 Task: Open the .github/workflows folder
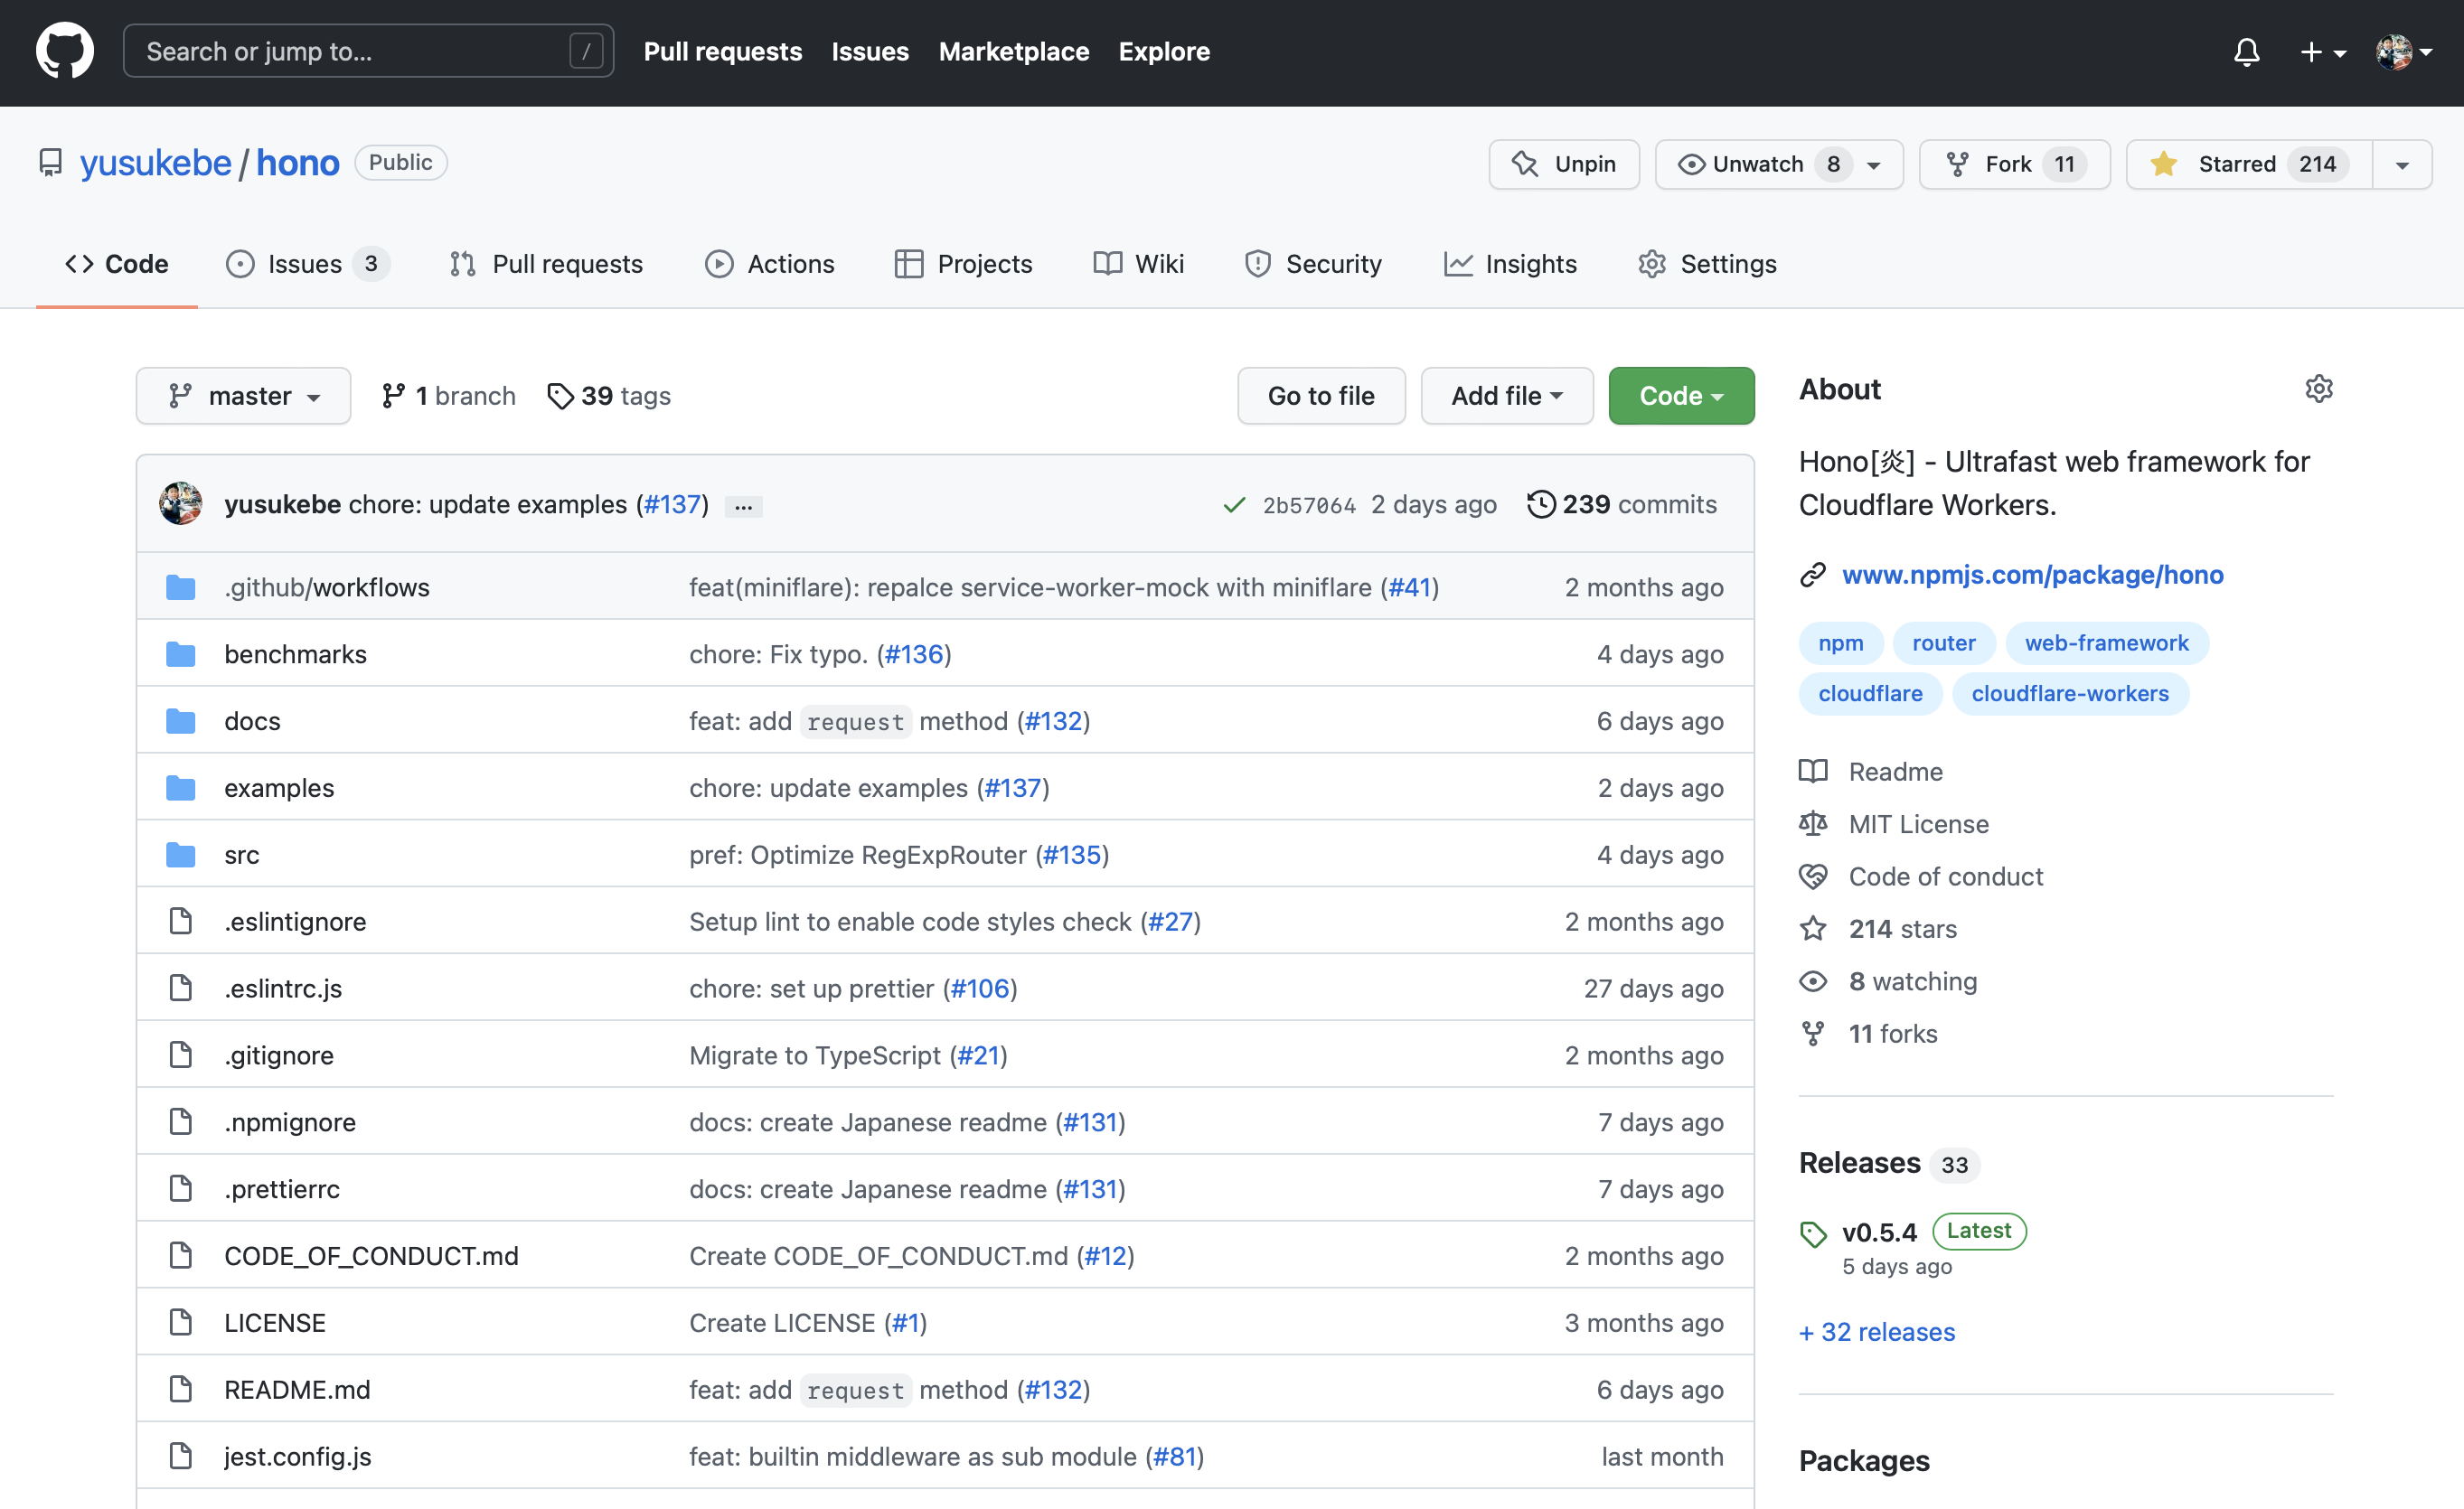pyautogui.click(x=327, y=587)
